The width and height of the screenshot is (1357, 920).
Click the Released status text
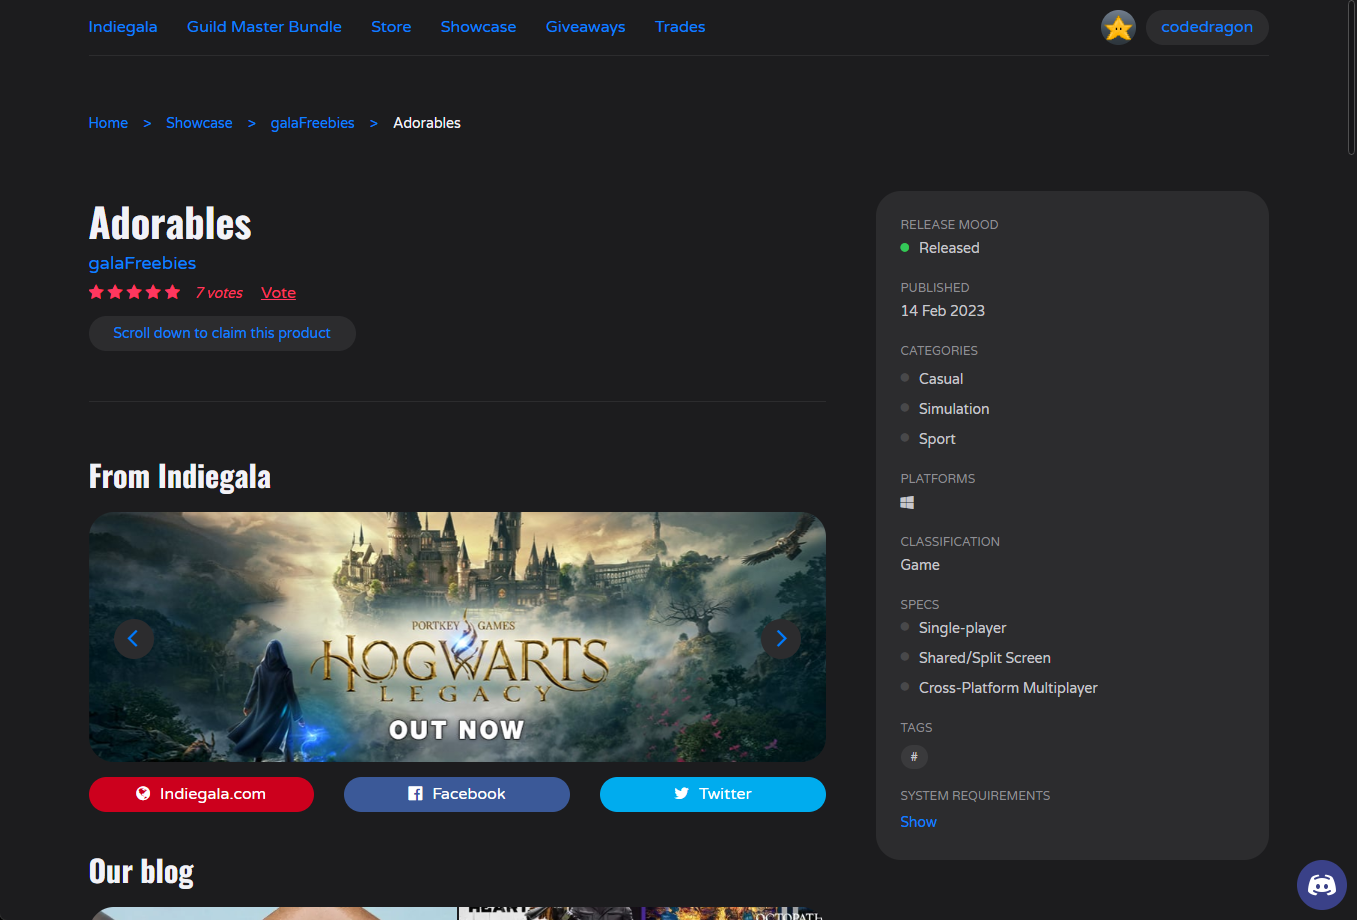(949, 248)
